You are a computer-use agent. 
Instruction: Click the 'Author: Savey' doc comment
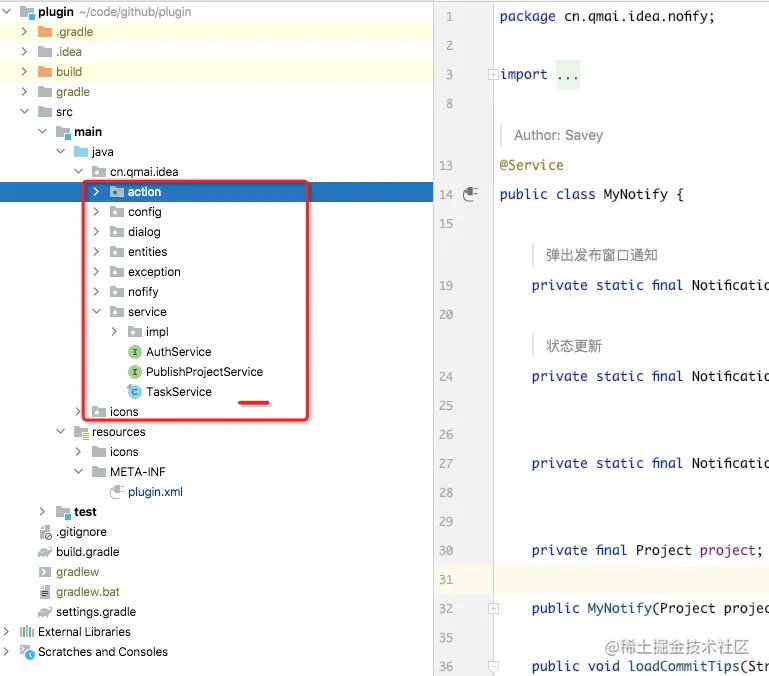558,135
